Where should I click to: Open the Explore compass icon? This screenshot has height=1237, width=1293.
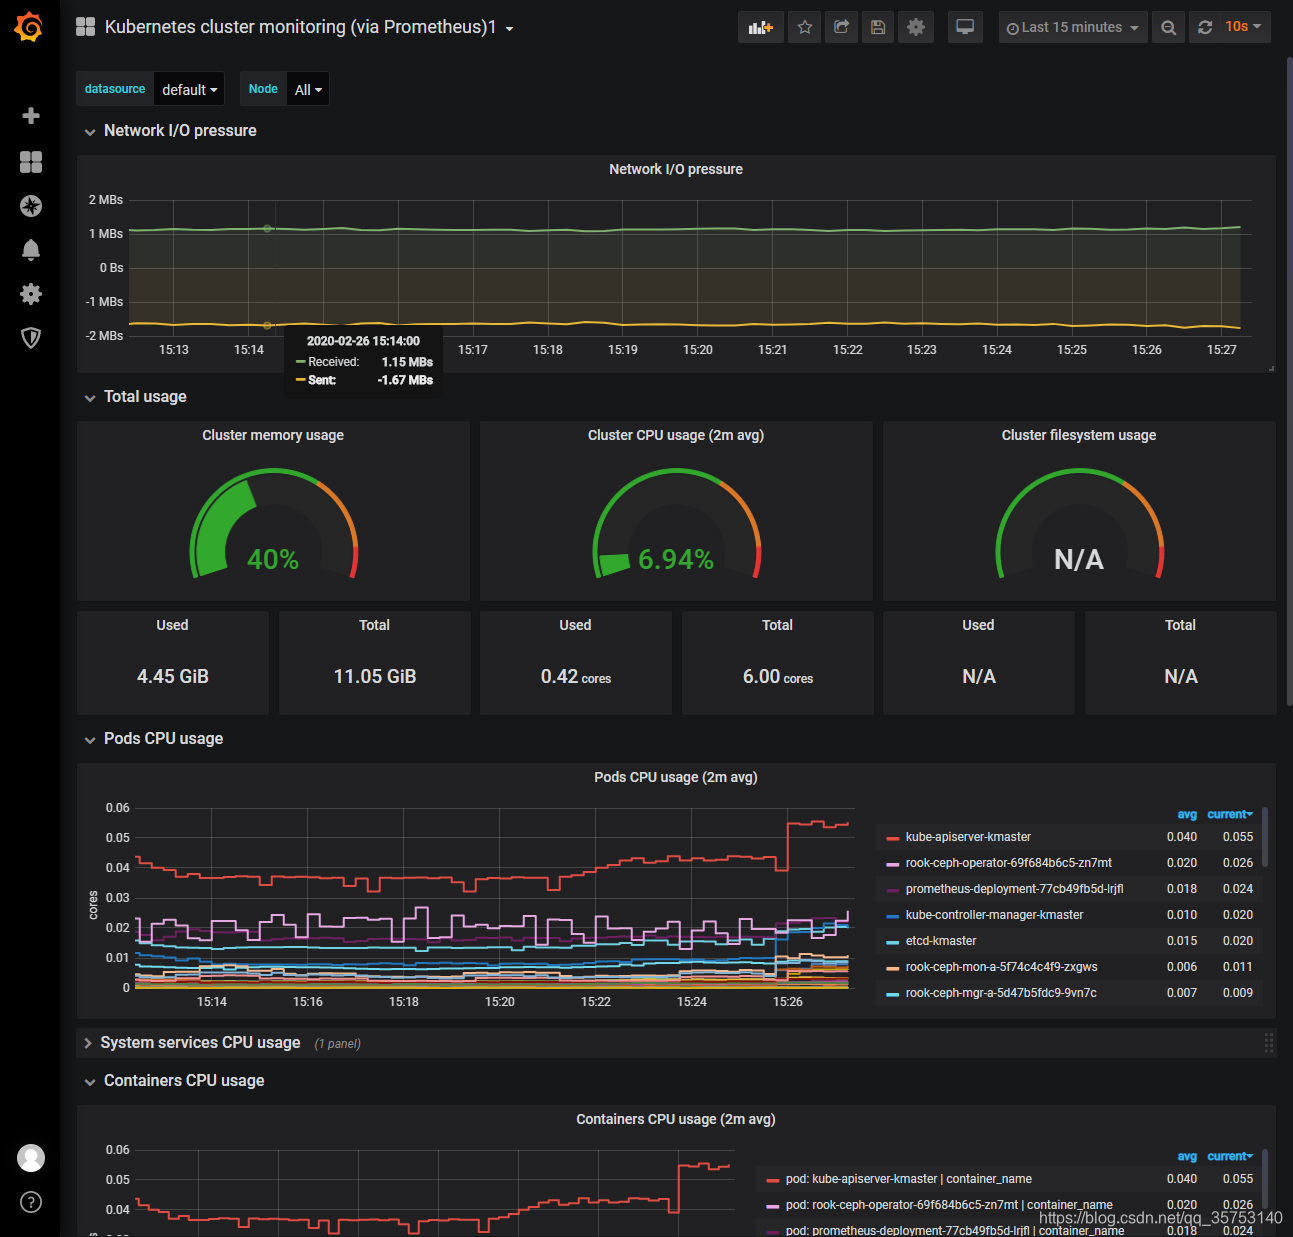[31, 206]
